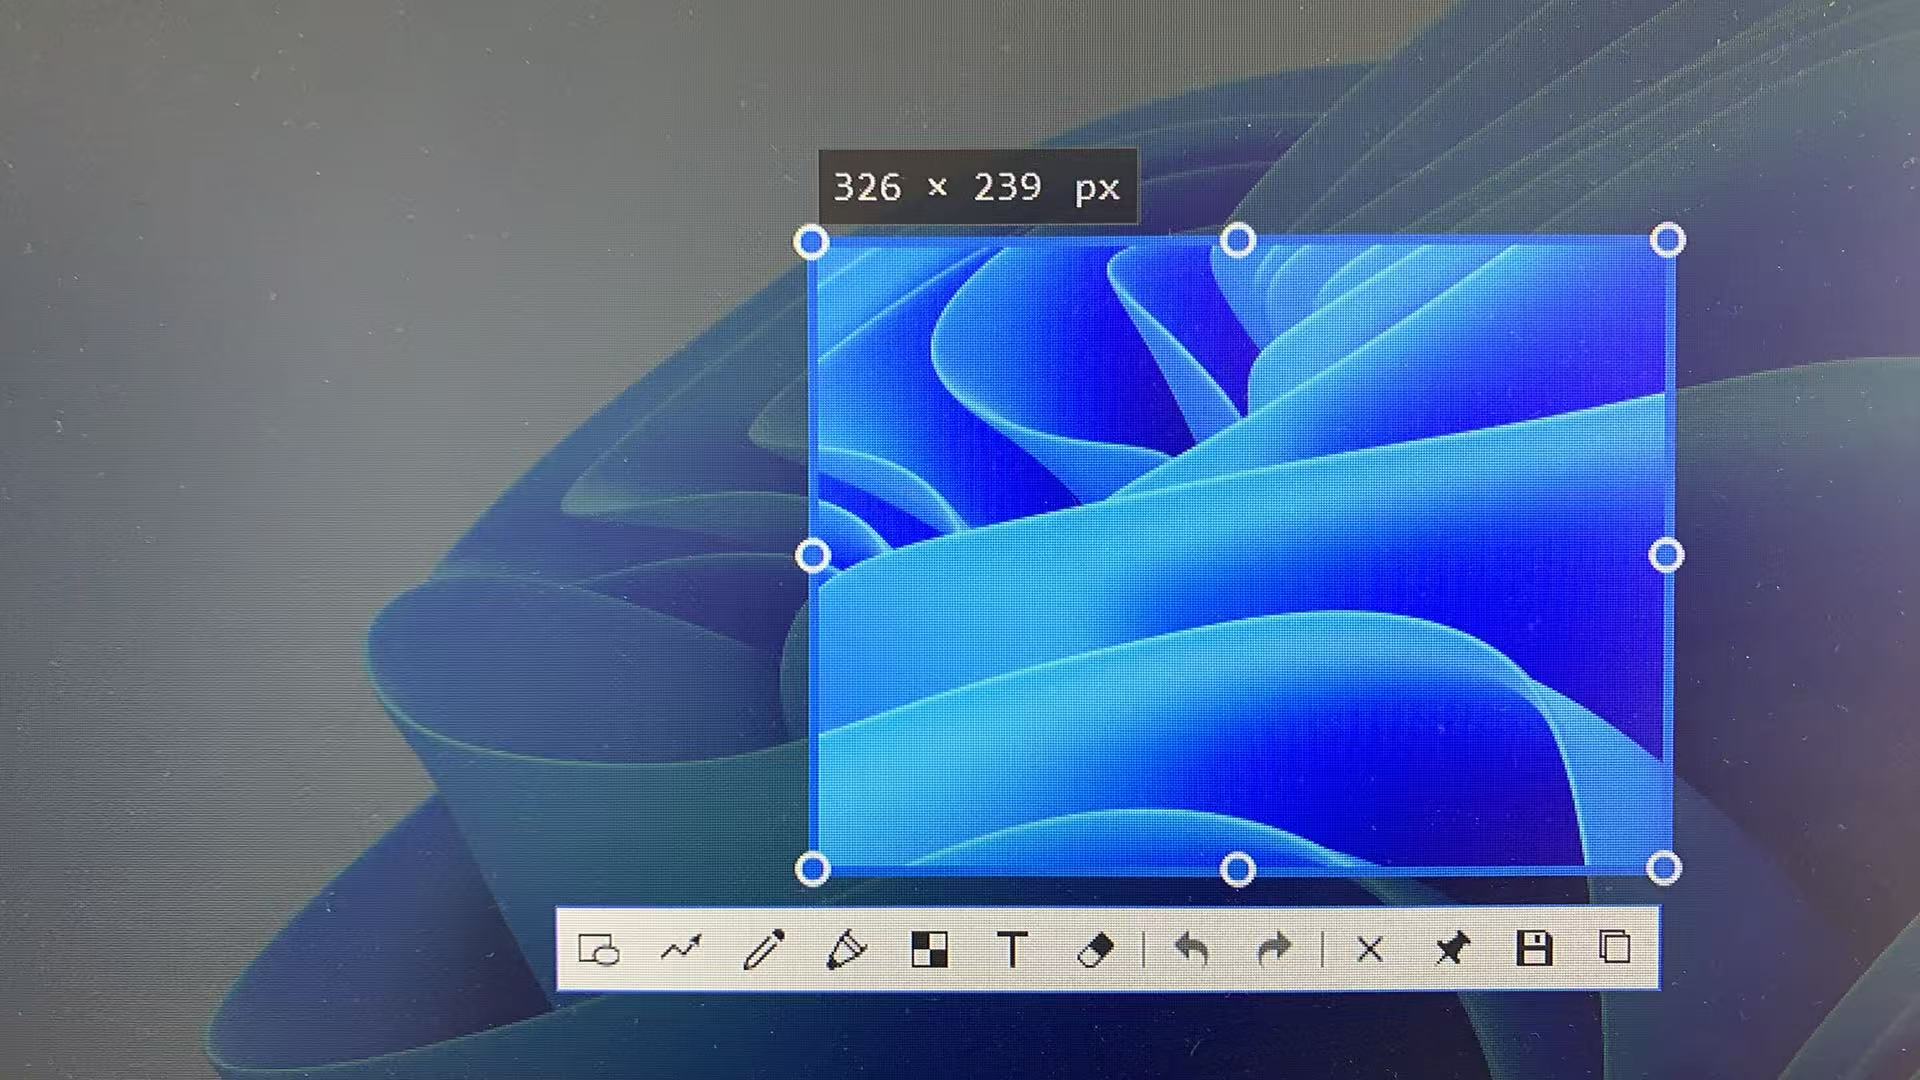
Task: Select the Text tool
Action: click(x=1012, y=949)
